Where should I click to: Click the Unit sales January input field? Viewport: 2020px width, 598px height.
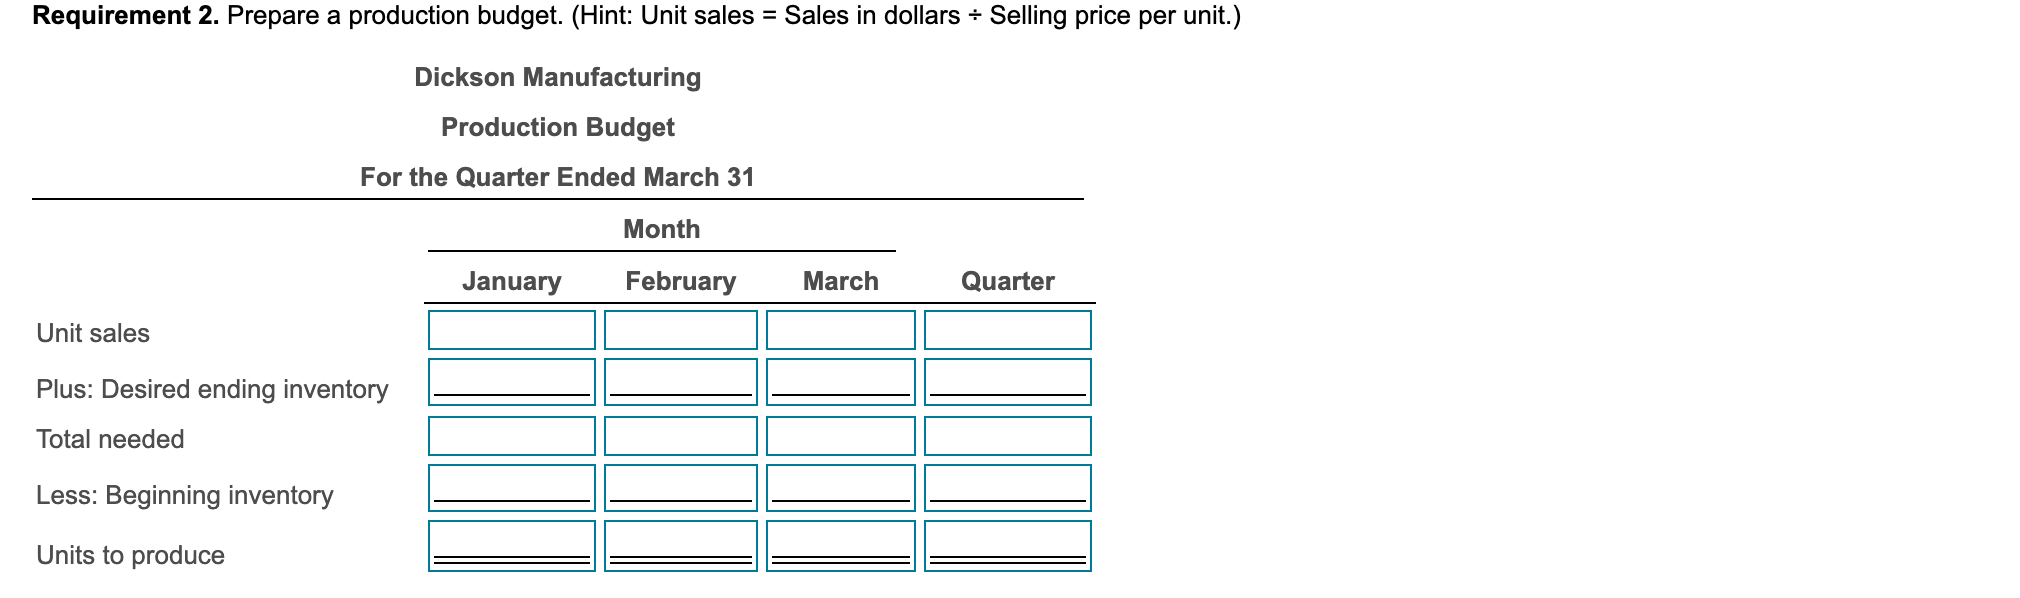[511, 330]
